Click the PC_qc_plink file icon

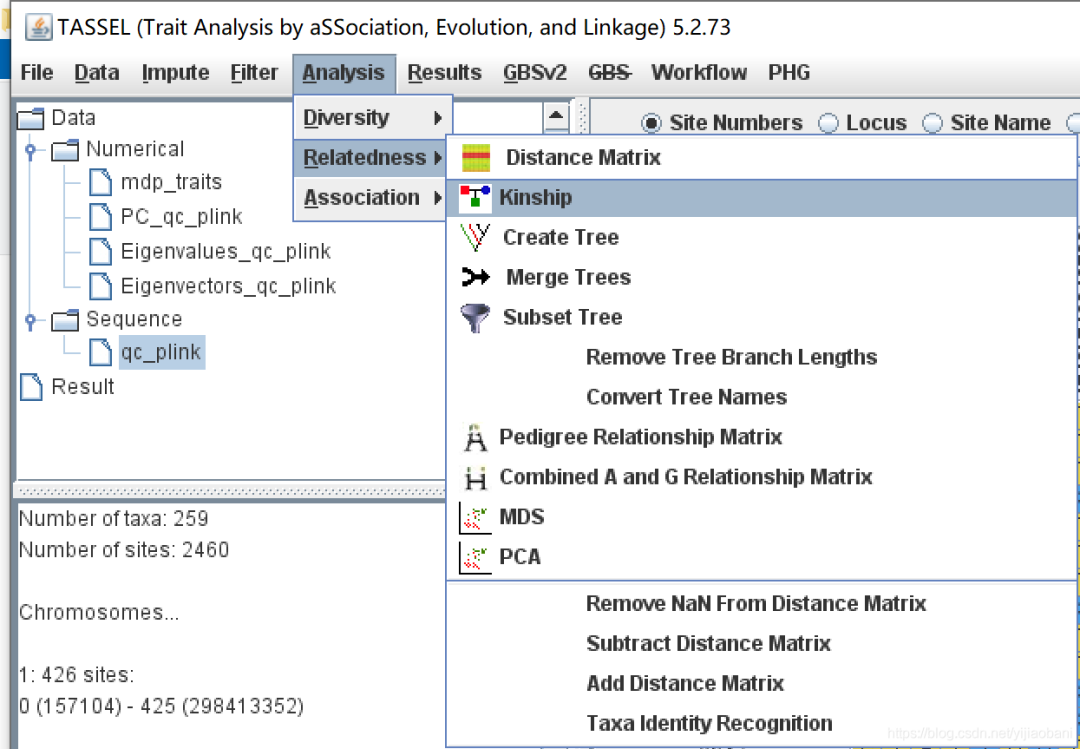pyautogui.click(x=101, y=217)
